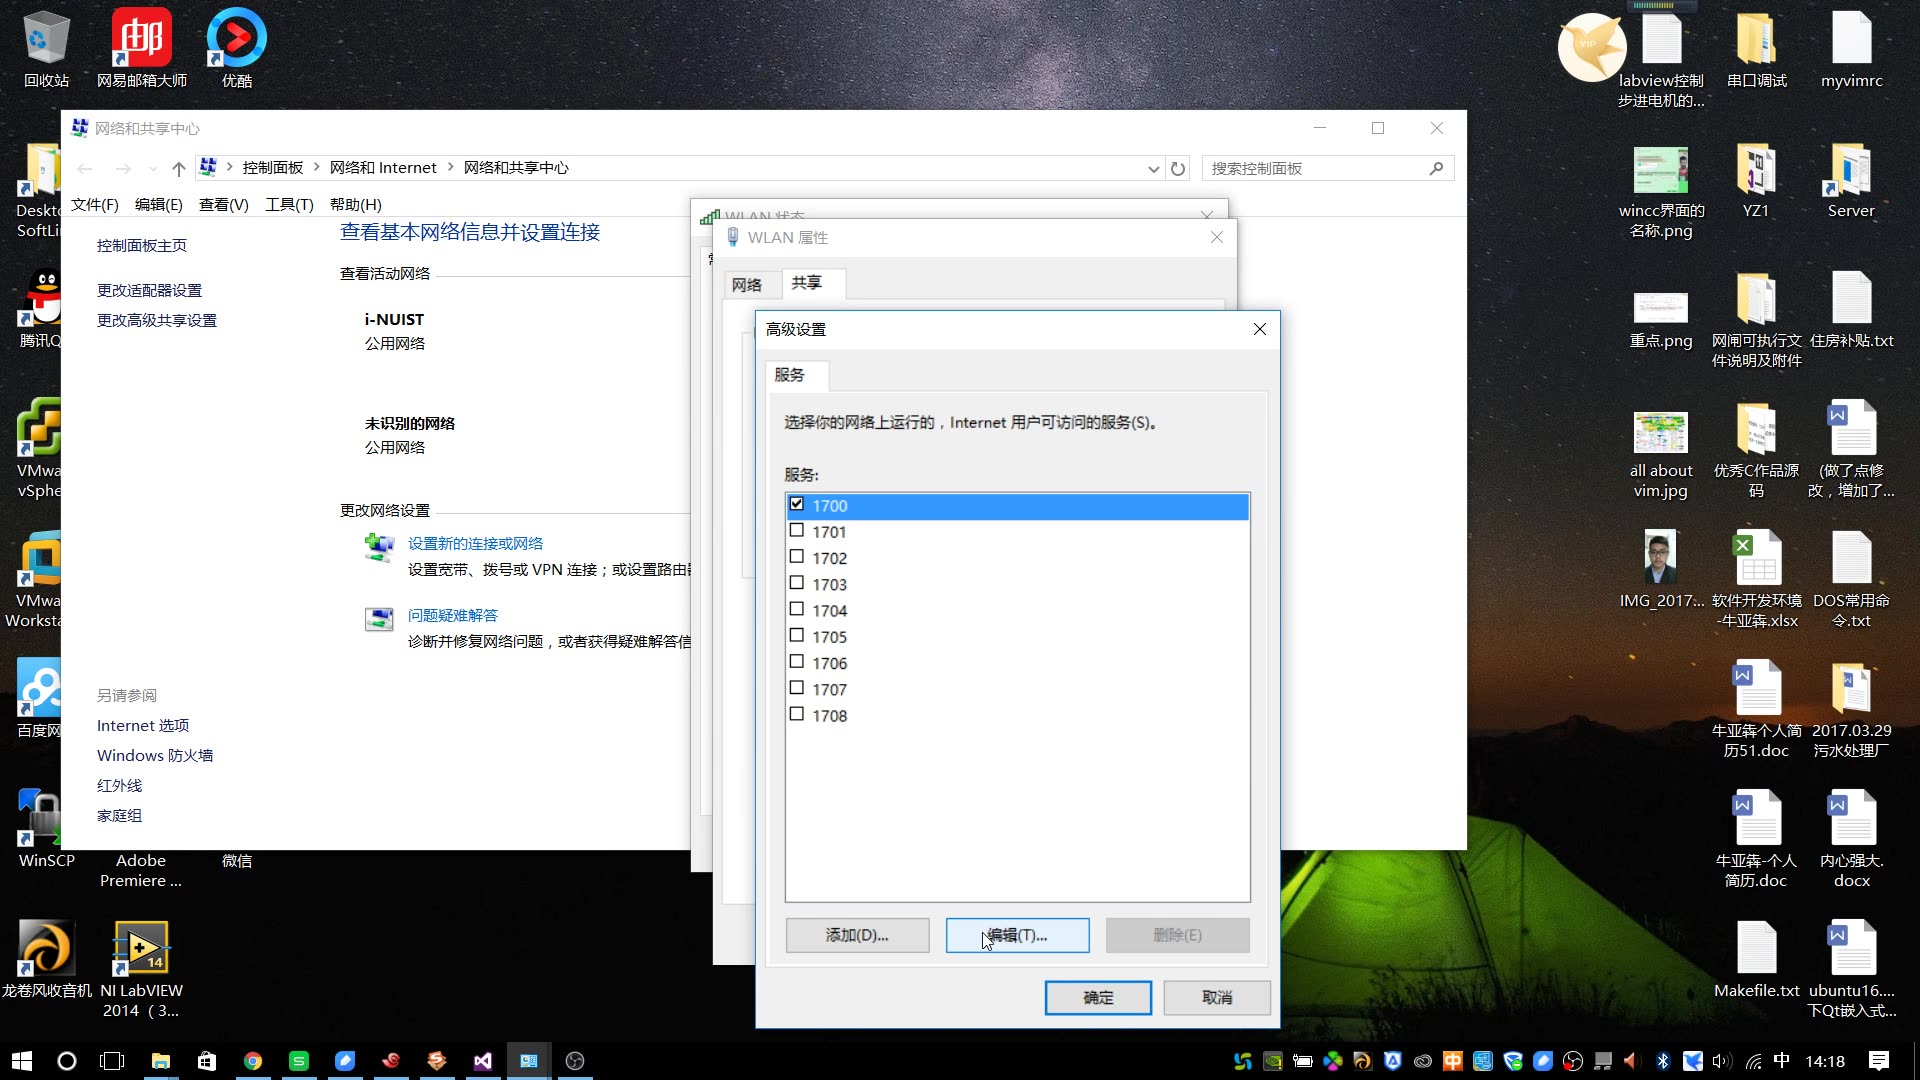Expand the chevron after 控制面板 breadcrumb
This screenshot has width=1920, height=1080.
pyautogui.click(x=317, y=167)
